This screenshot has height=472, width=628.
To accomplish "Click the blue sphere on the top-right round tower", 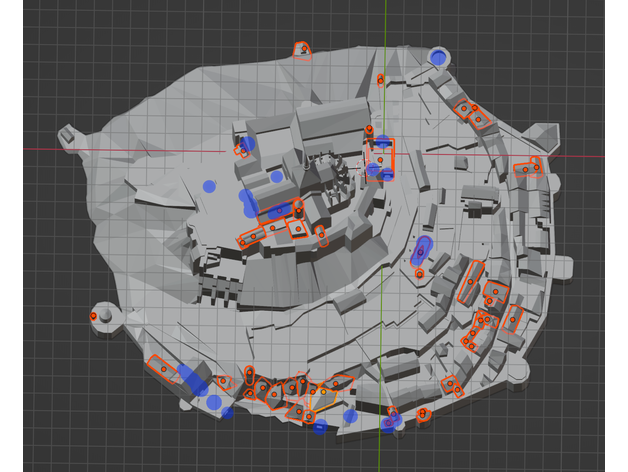I will pos(439,57).
